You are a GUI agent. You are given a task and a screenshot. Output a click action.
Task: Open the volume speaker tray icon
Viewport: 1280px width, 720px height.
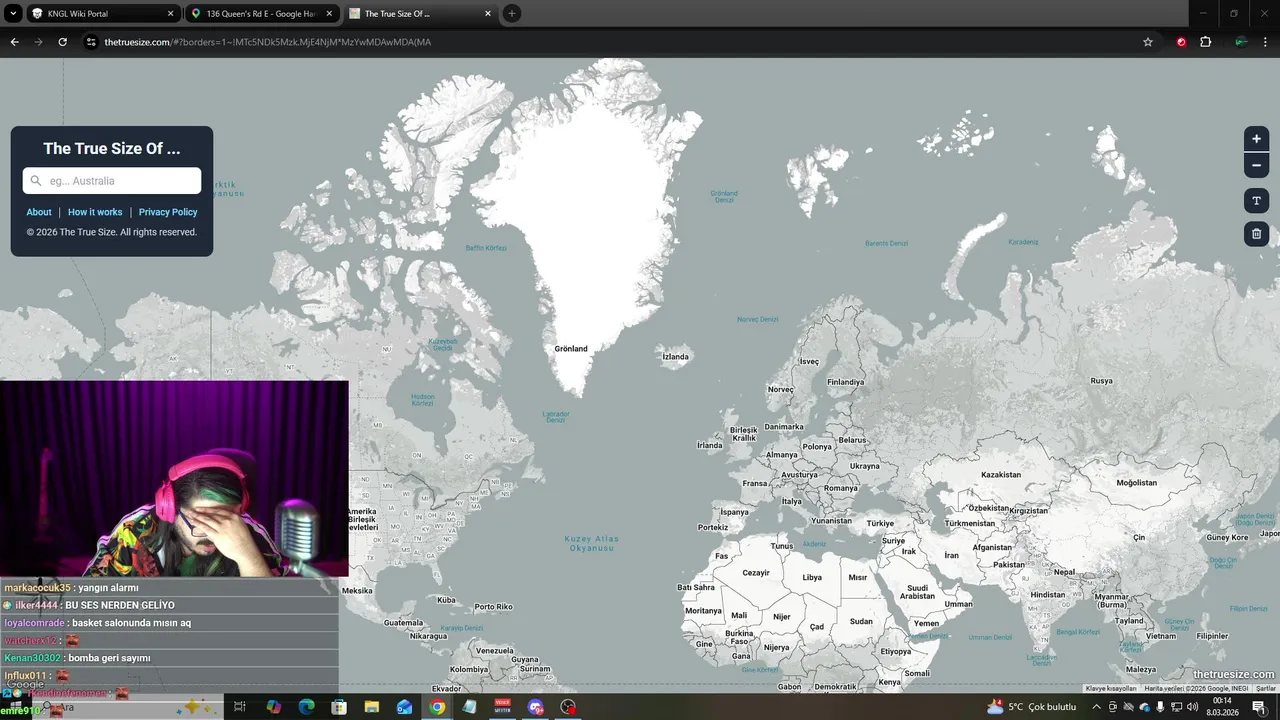pos(1192,707)
